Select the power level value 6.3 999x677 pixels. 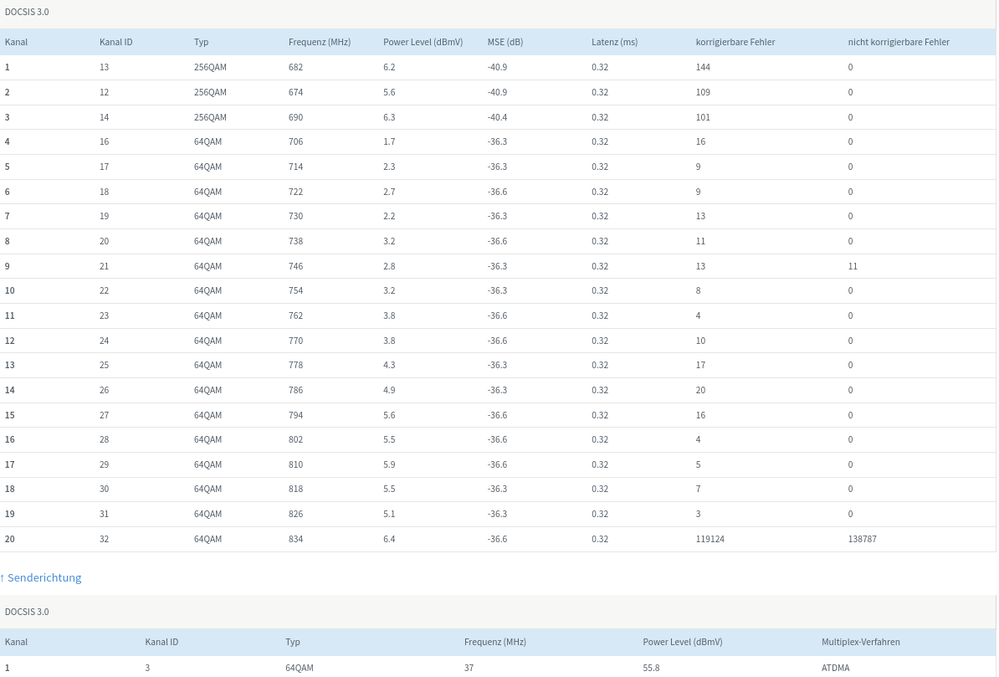389,117
